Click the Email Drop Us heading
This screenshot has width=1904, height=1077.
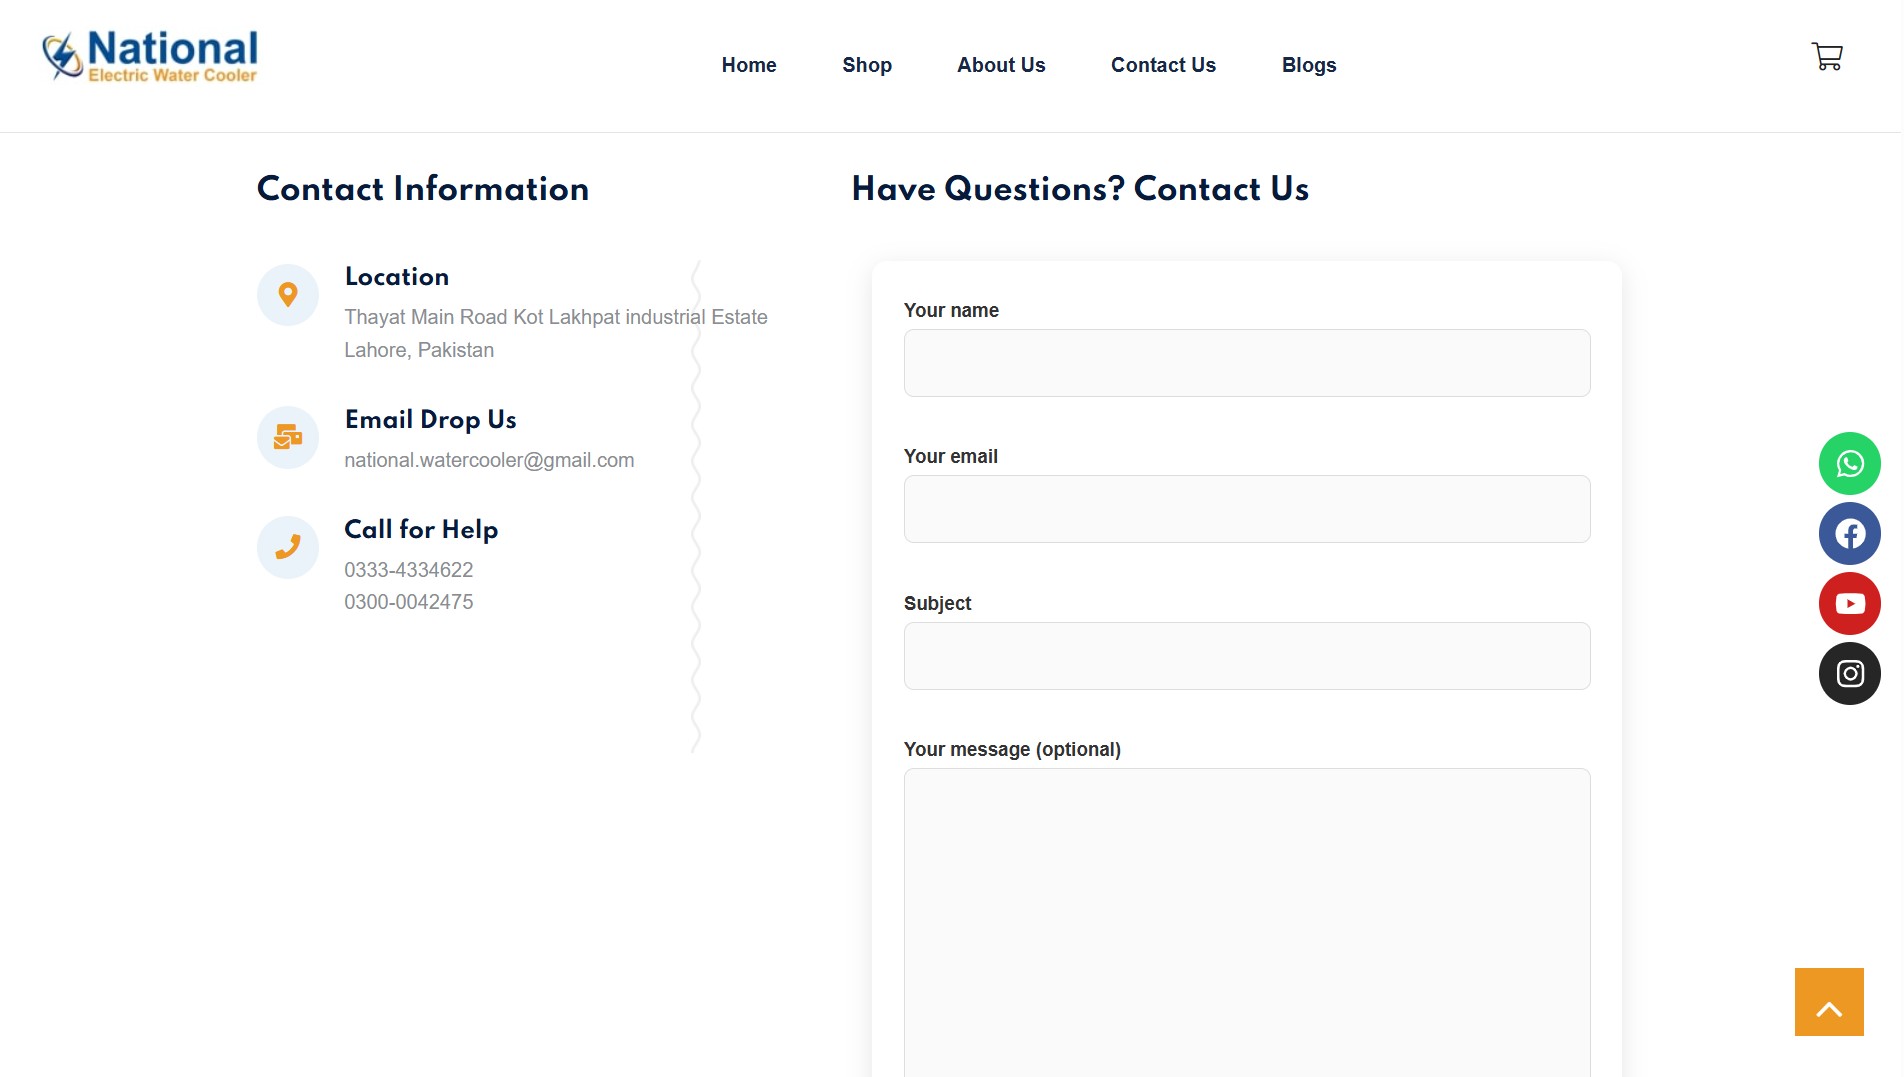431,420
